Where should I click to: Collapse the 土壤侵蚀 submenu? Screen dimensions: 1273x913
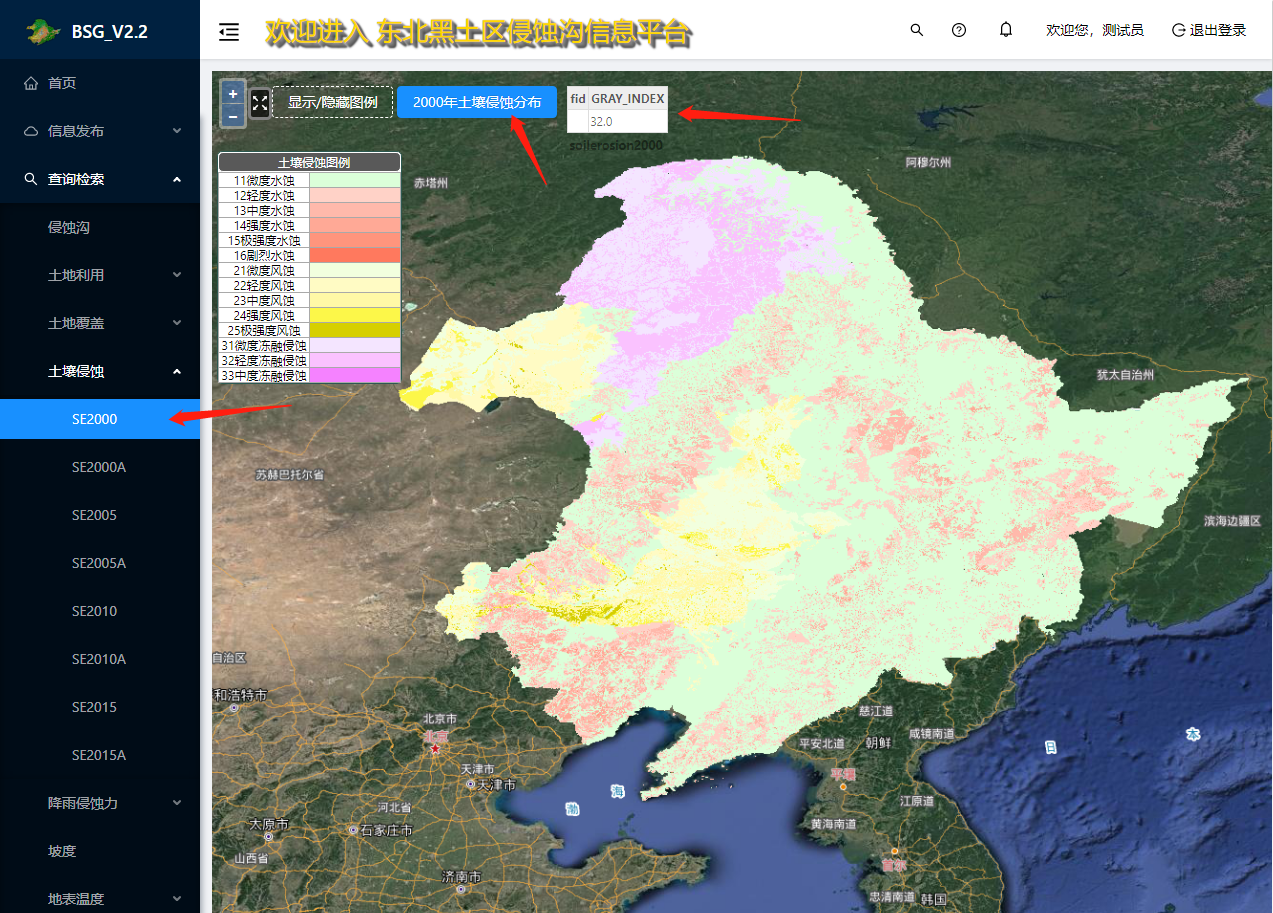tap(100, 371)
